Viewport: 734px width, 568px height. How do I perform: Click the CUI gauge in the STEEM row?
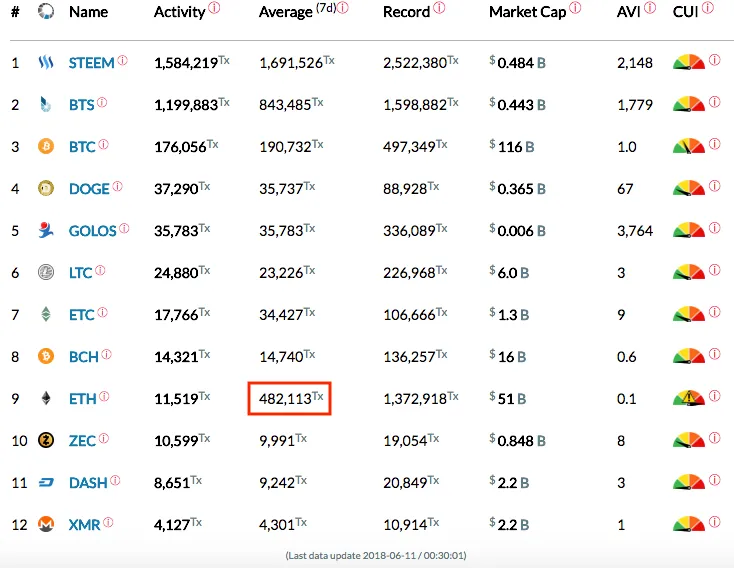coord(689,62)
